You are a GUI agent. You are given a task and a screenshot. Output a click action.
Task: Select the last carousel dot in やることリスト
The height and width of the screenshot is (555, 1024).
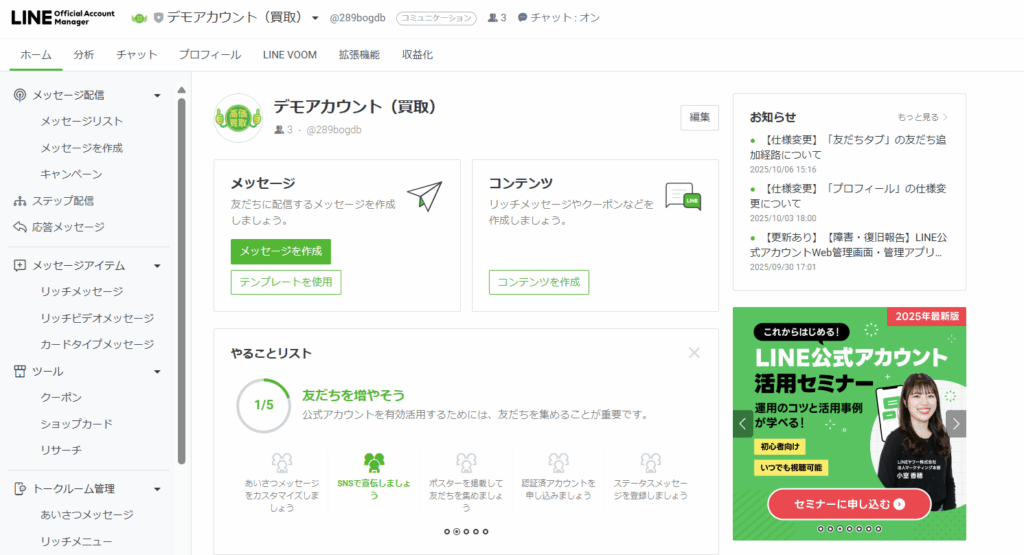(485, 531)
